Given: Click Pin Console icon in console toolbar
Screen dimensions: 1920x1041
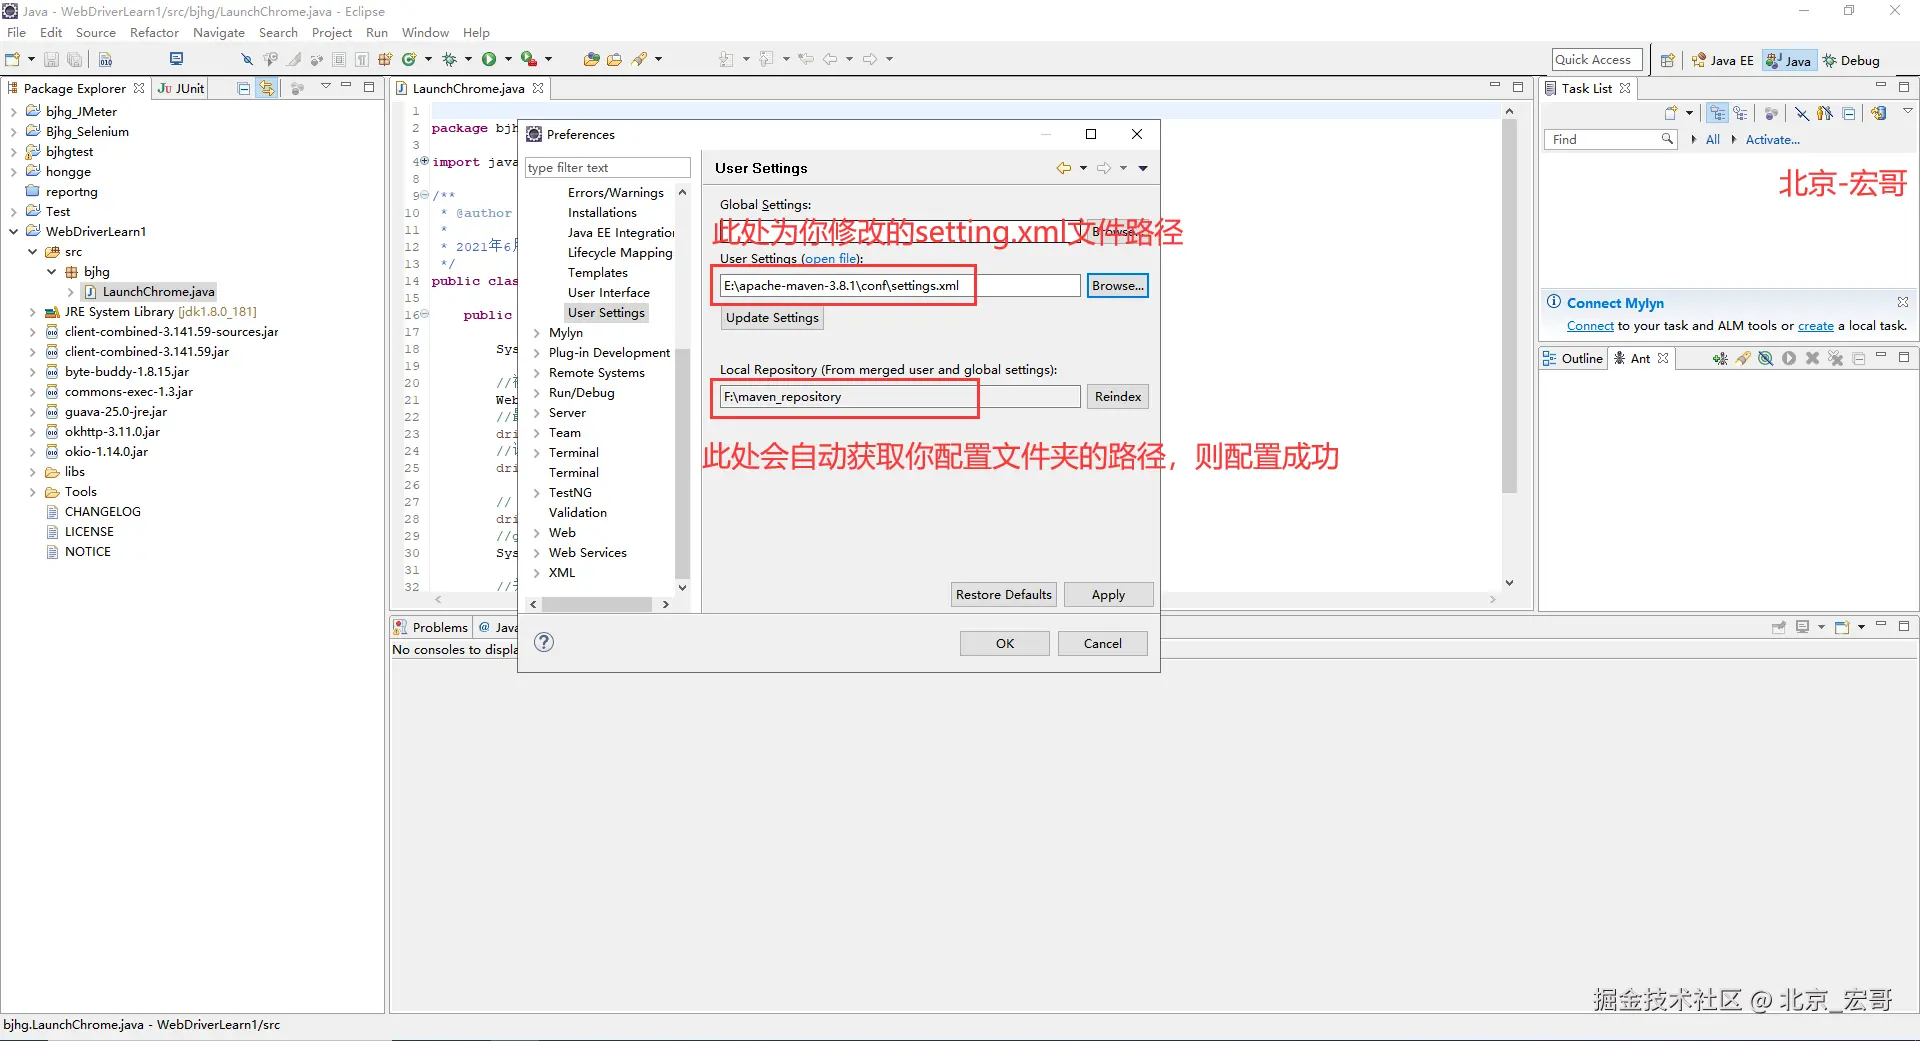Looking at the screenshot, I should (x=1779, y=627).
